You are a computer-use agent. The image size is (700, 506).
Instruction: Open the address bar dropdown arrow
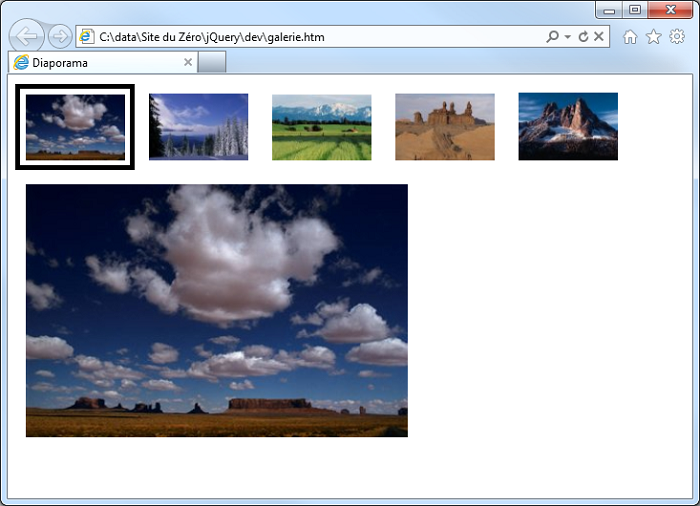(x=567, y=37)
